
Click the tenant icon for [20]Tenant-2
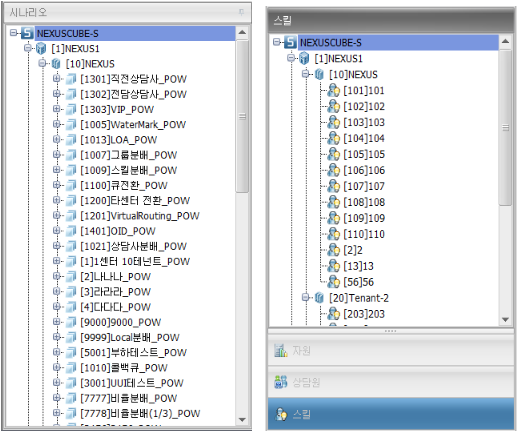319,298
